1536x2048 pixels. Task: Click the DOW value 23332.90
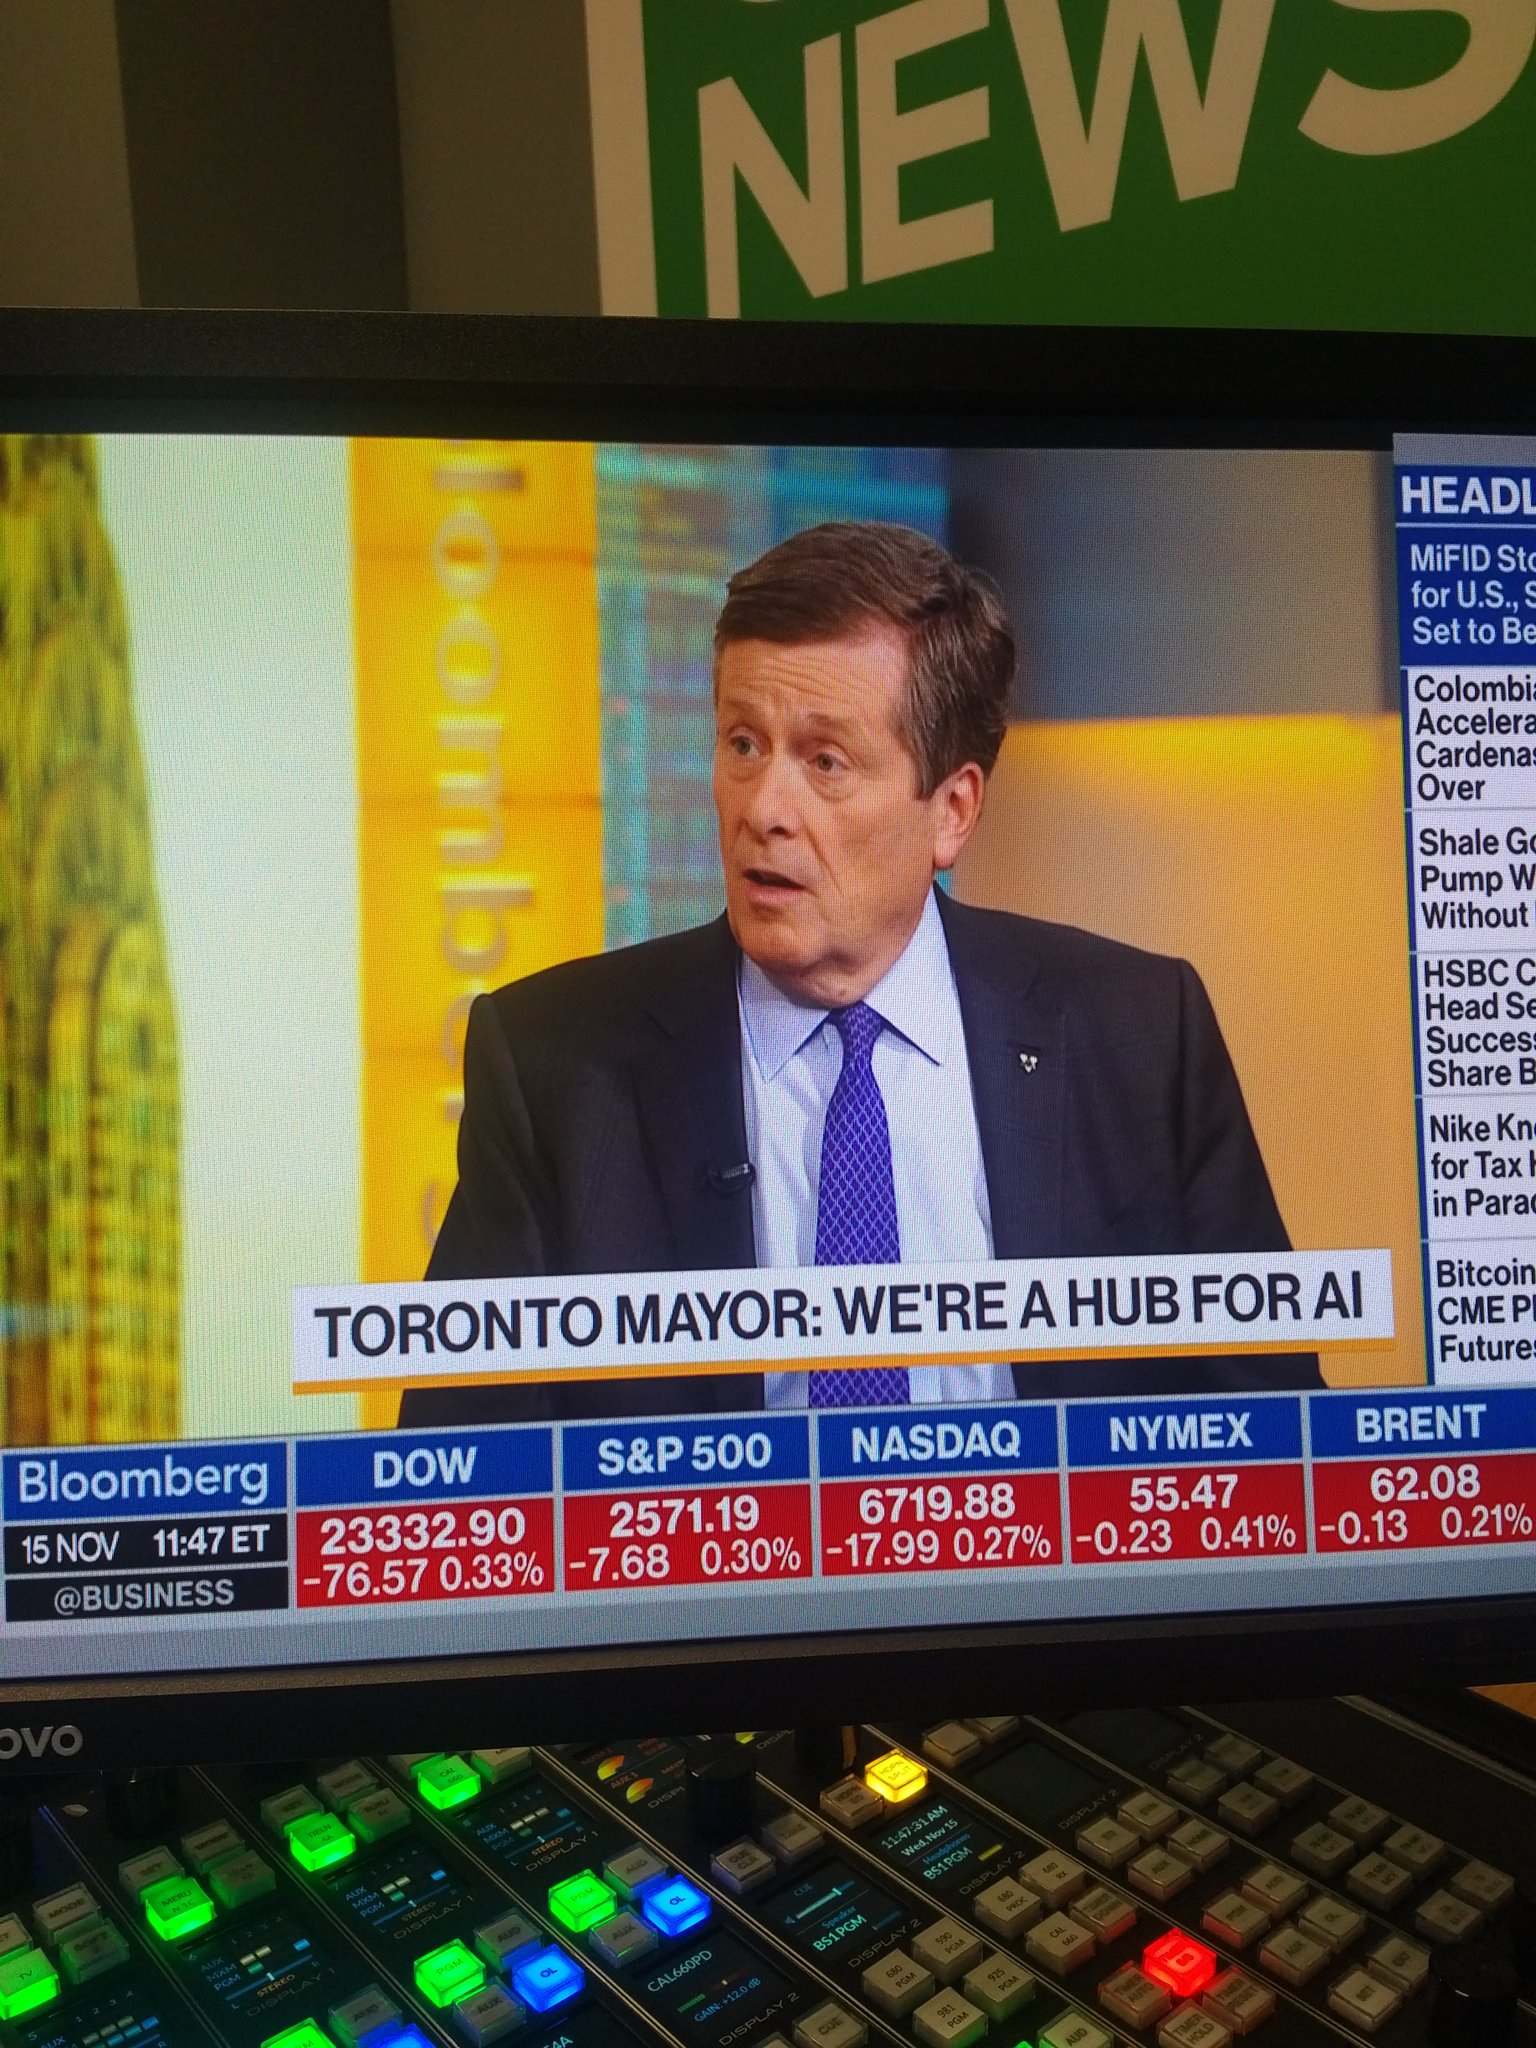pyautogui.click(x=422, y=1529)
